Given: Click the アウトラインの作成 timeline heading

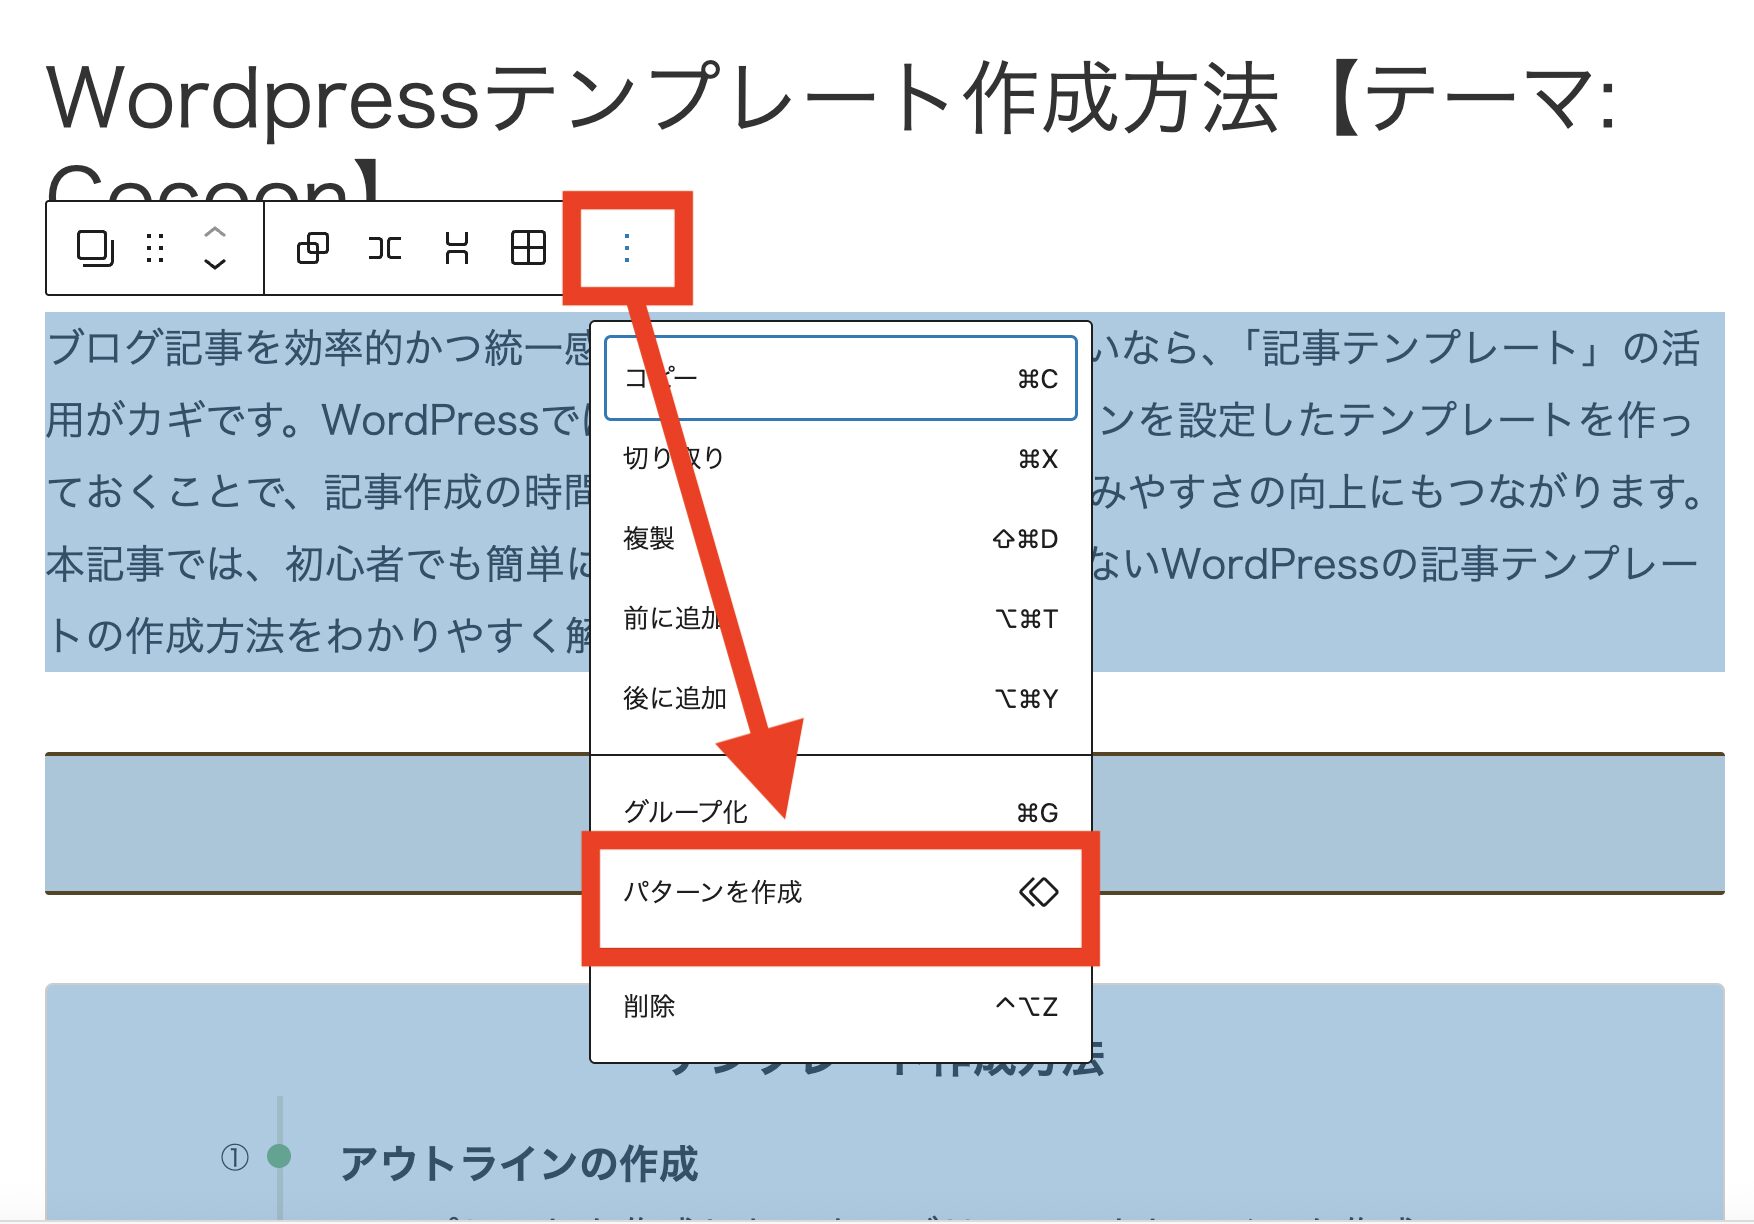Looking at the screenshot, I should click(519, 1164).
